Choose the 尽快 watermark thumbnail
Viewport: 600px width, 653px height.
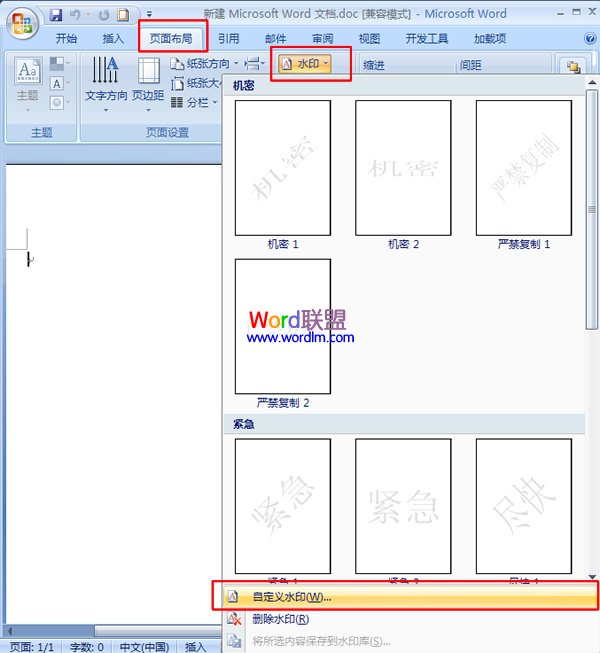(524, 506)
